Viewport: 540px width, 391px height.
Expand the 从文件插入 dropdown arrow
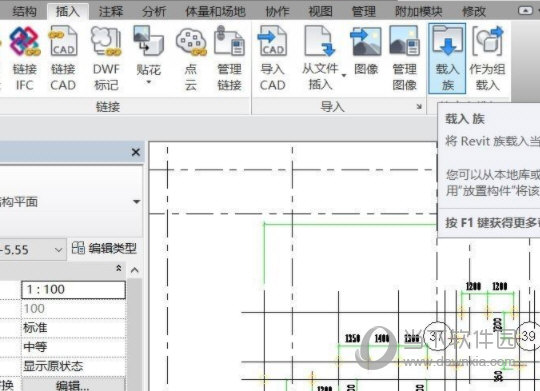[x=344, y=76]
